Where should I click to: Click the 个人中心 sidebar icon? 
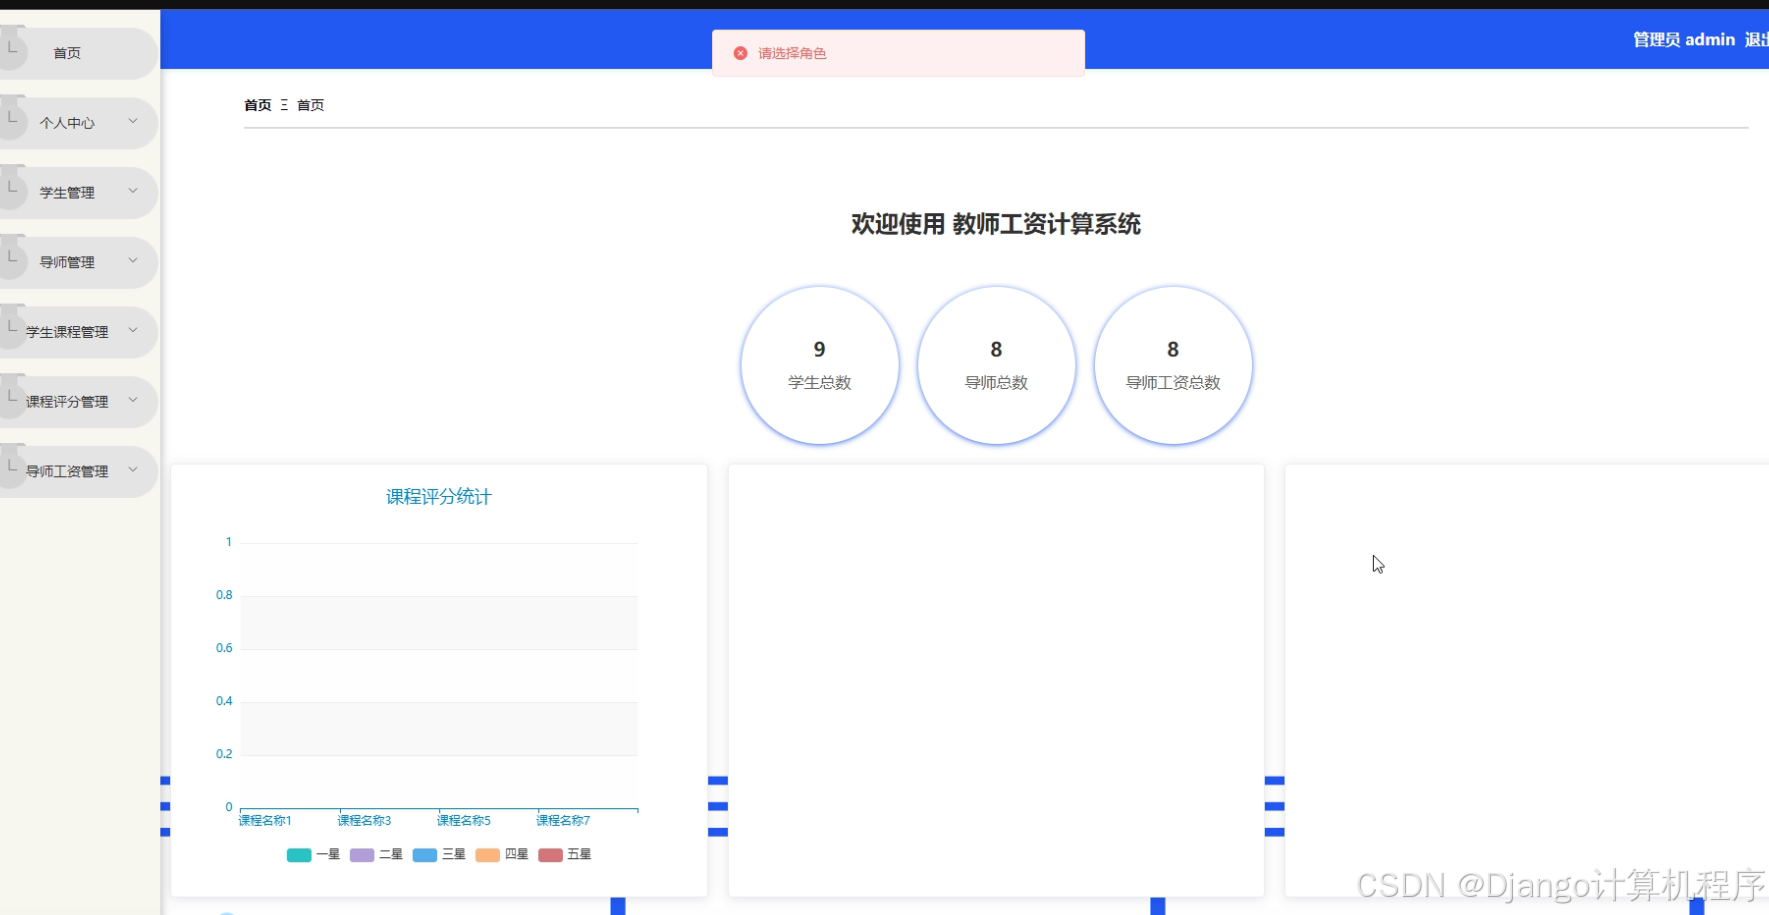12,117
